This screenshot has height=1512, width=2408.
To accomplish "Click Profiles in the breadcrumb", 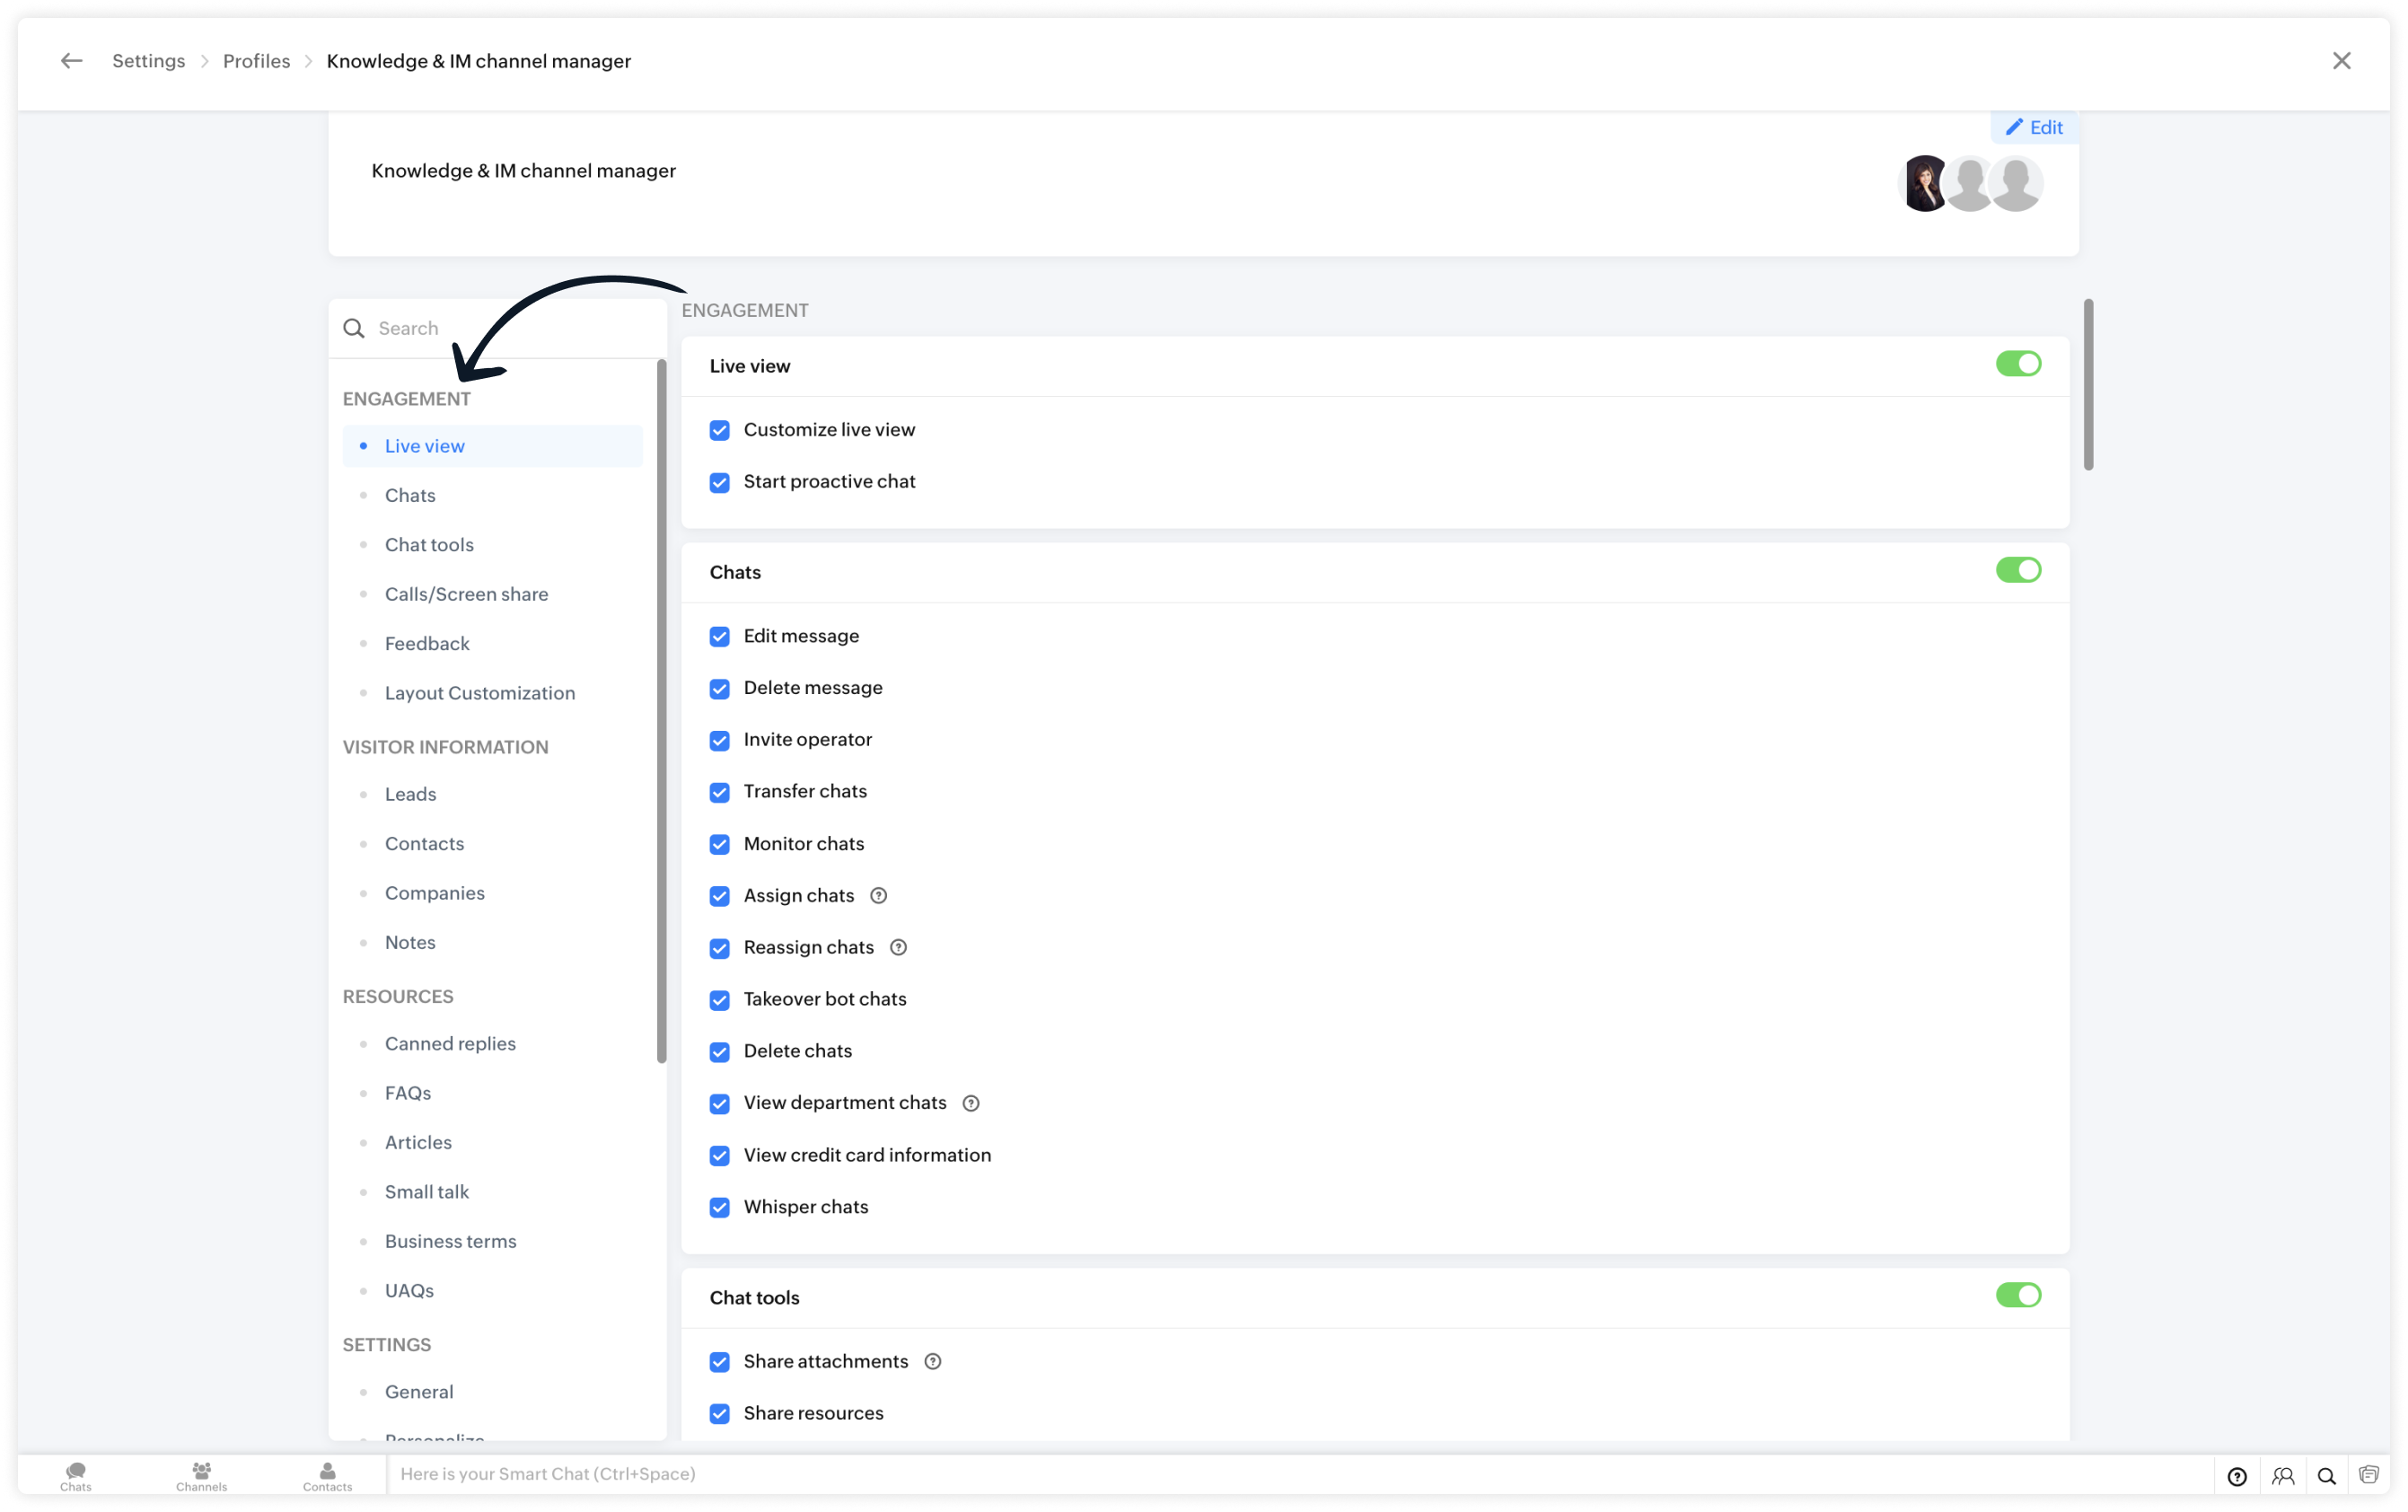I will click(256, 61).
